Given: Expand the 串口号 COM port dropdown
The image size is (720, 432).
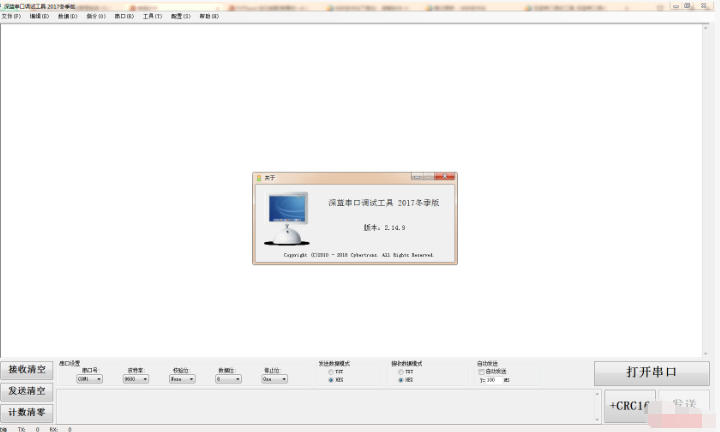Looking at the screenshot, I should point(90,379).
